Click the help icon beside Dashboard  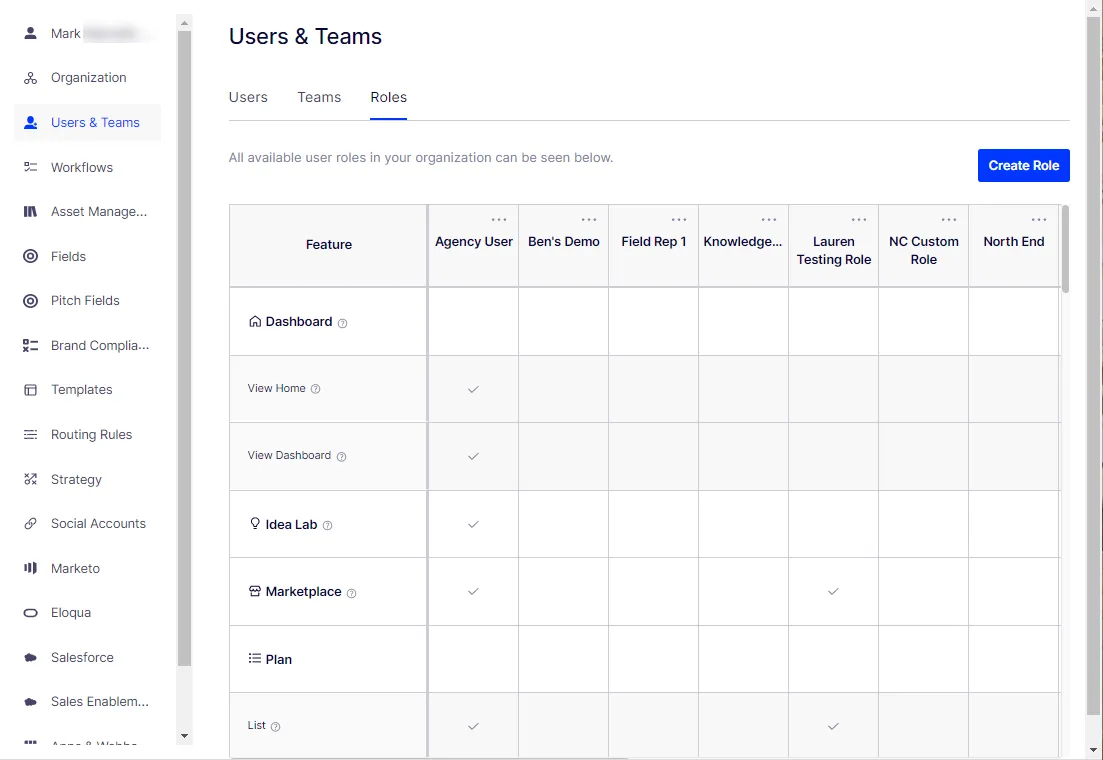[x=343, y=324]
